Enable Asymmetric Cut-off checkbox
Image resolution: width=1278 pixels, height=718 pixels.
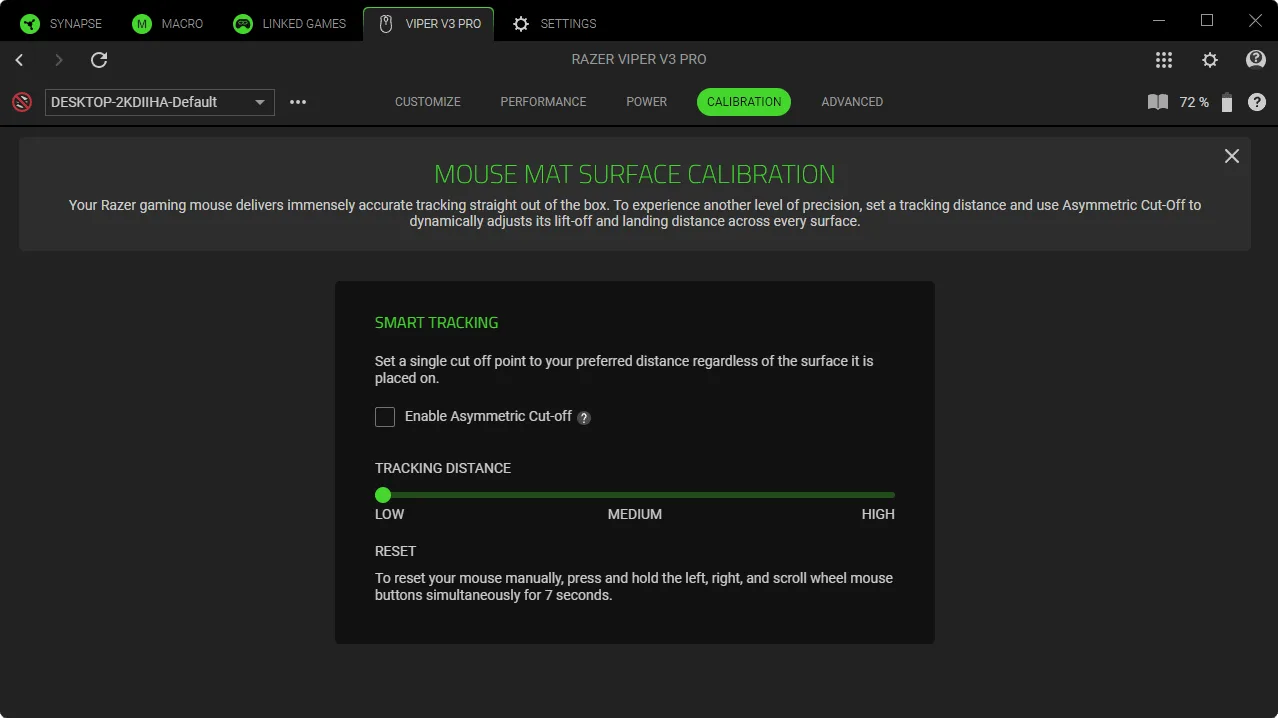(385, 417)
